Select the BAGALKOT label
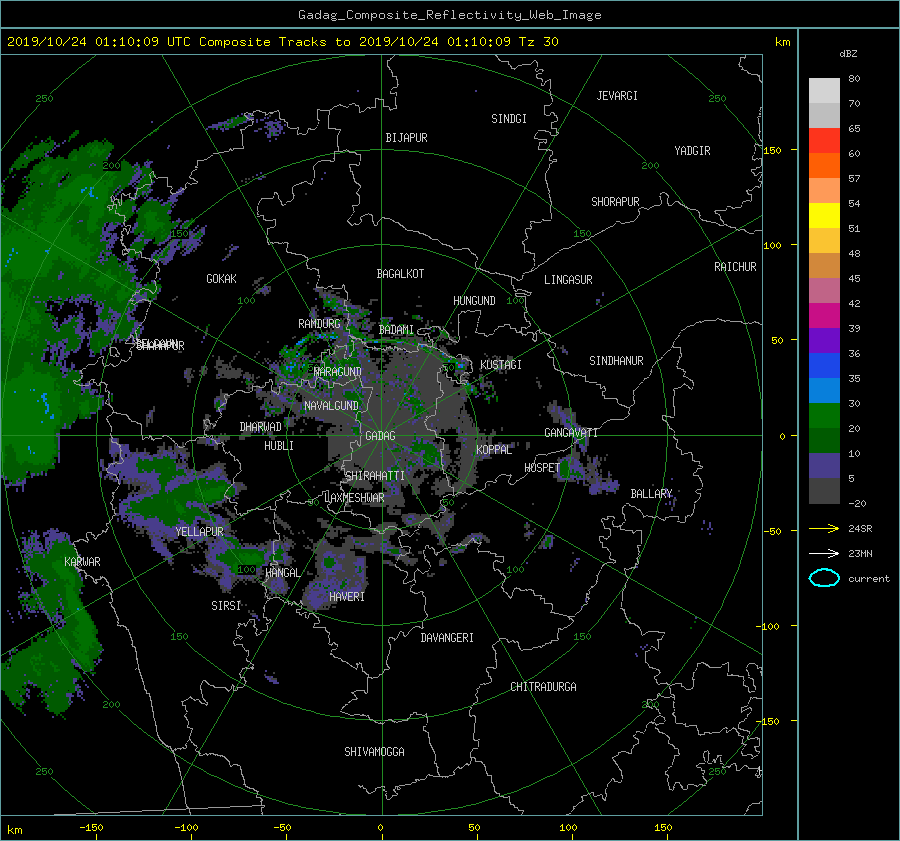 point(400,274)
